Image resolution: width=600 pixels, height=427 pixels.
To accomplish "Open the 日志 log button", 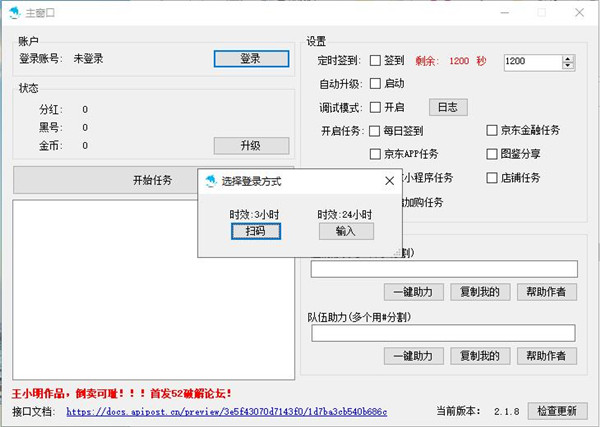I will tap(448, 107).
